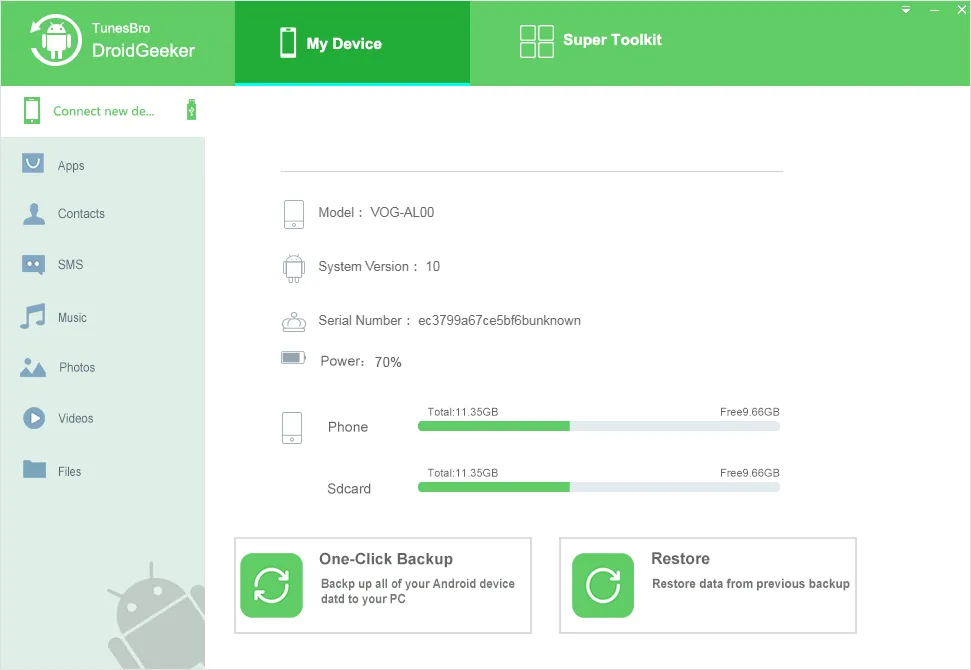Select the Apps icon in the sidebar
This screenshot has width=971, height=670.
pos(33,163)
